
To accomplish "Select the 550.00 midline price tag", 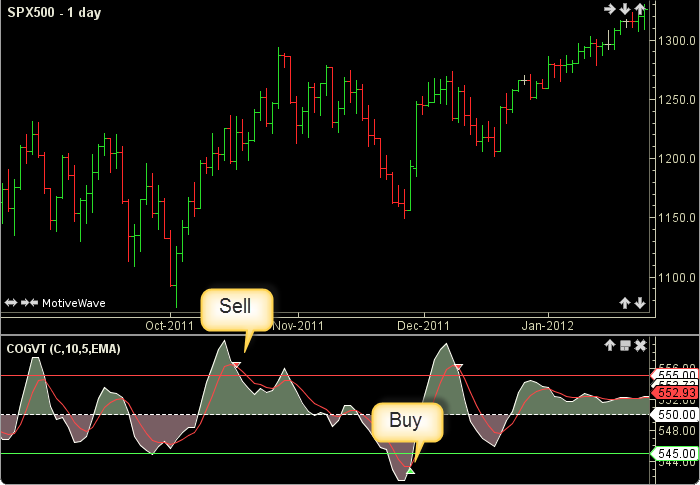I will pos(675,414).
